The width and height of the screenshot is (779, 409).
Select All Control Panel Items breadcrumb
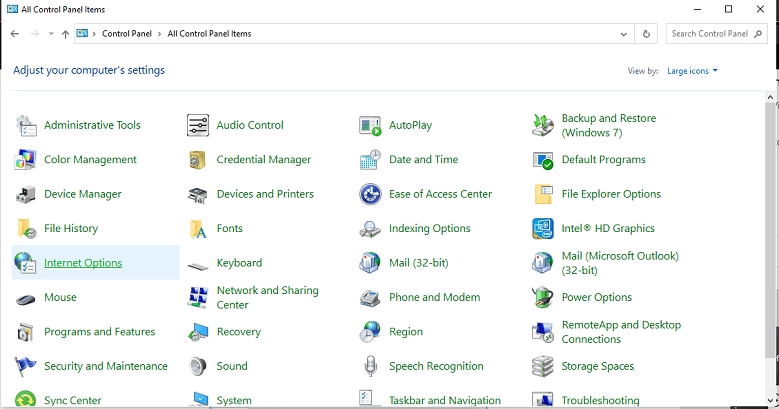pyautogui.click(x=209, y=34)
